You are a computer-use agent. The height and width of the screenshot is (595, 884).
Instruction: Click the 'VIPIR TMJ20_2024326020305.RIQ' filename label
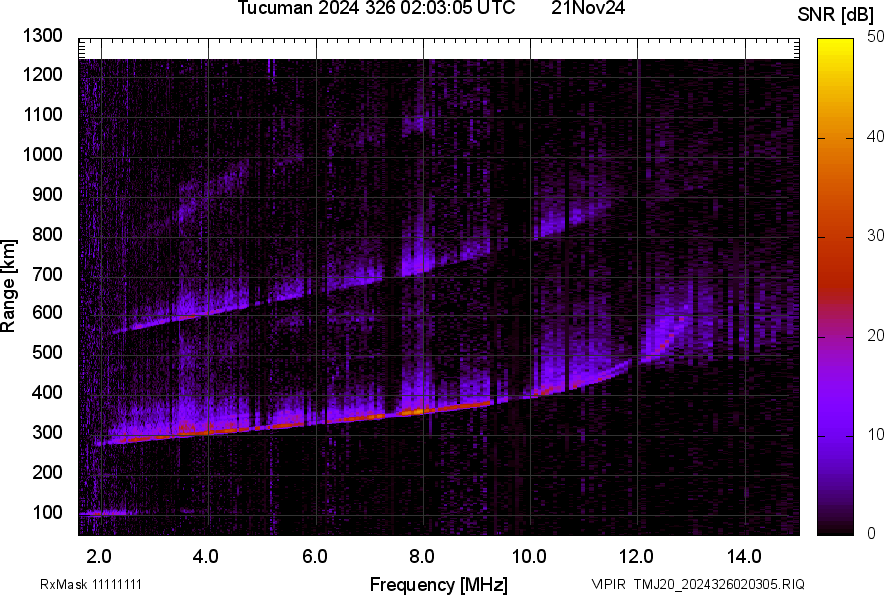697,584
